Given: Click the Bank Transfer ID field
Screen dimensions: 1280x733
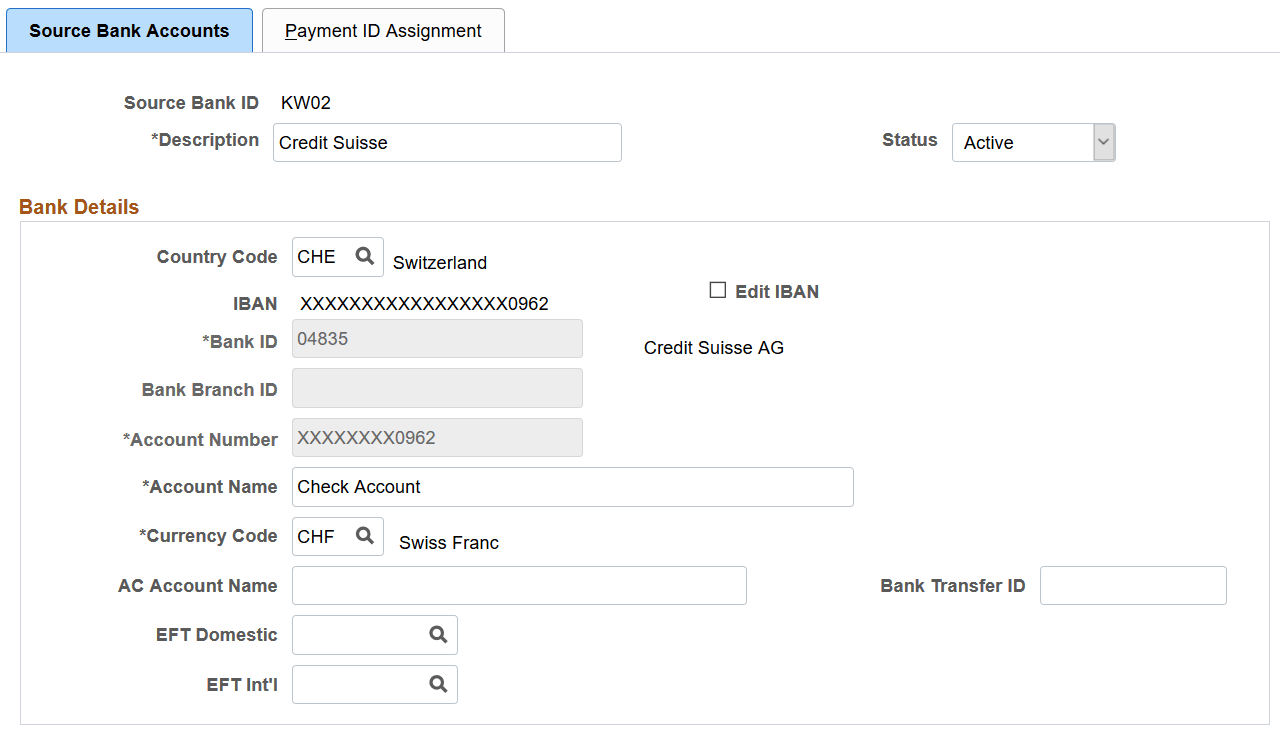Looking at the screenshot, I should 1133,585.
